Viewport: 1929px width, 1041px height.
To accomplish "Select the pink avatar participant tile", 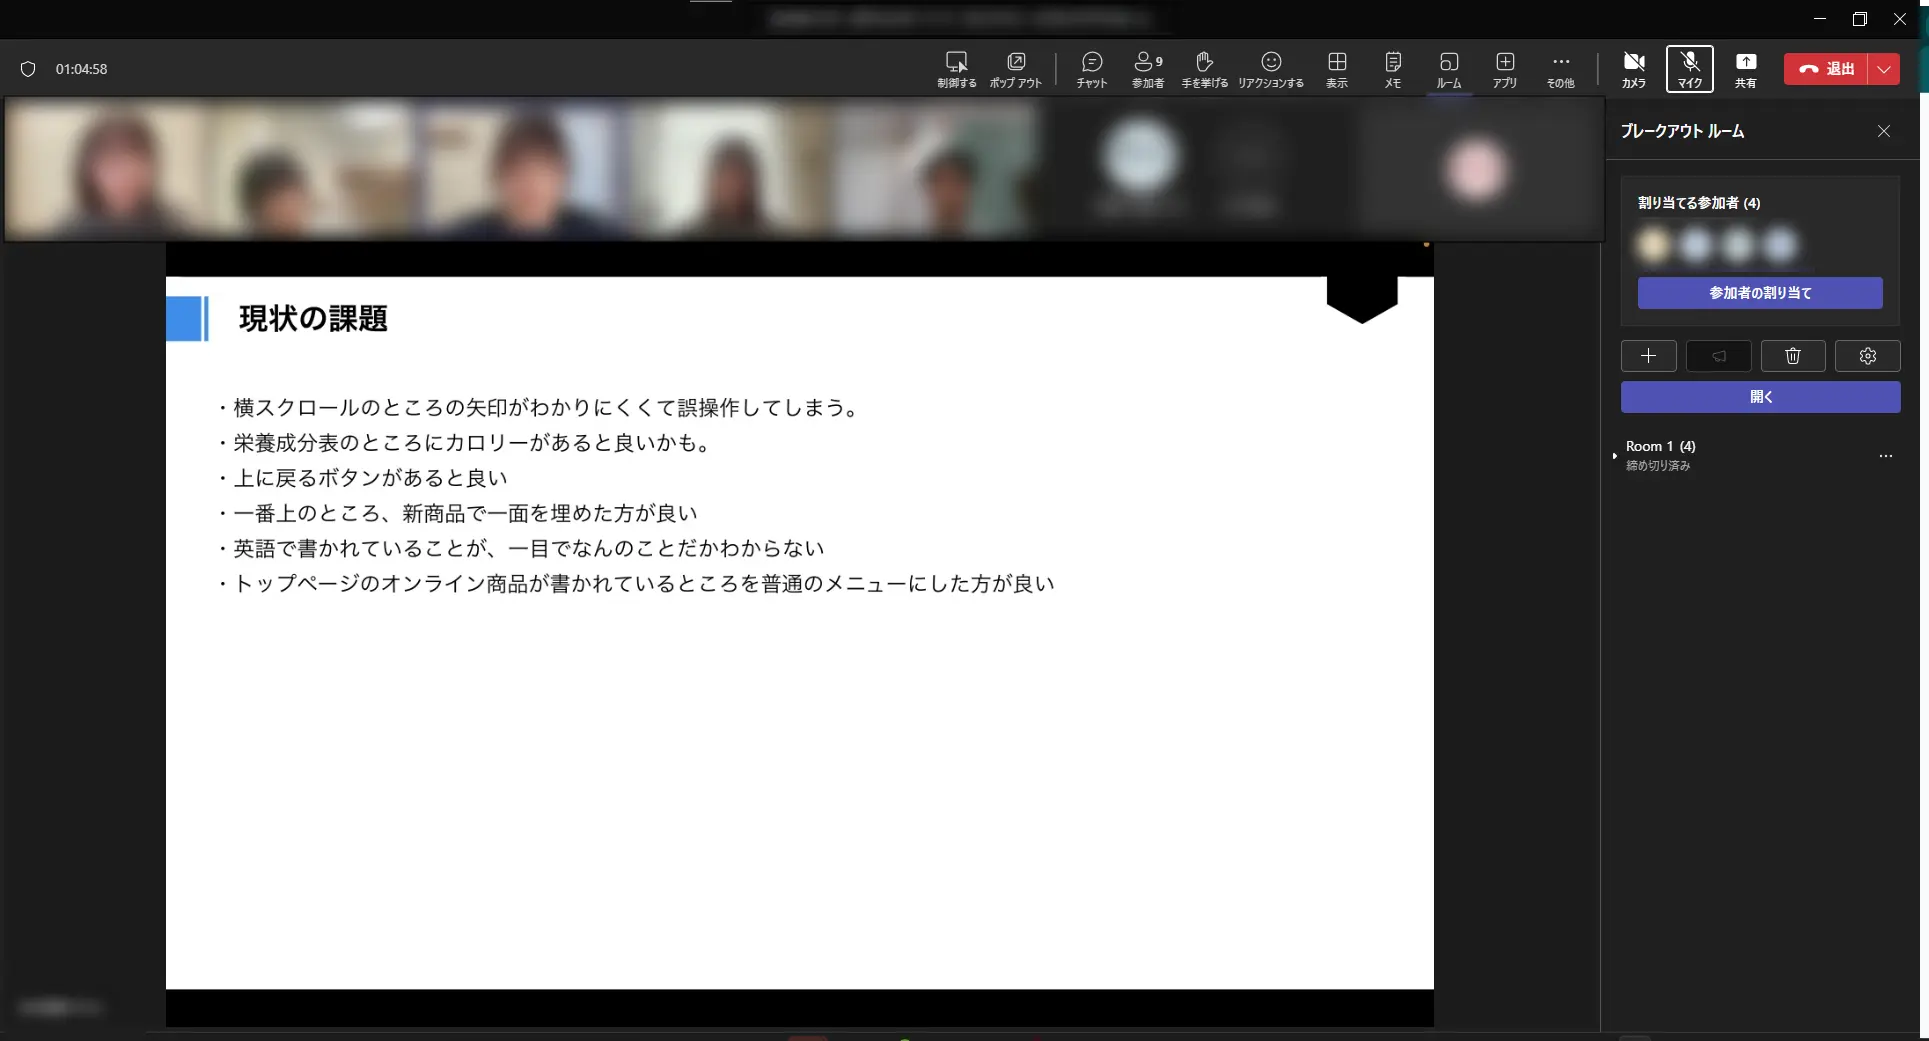I will point(1476,168).
